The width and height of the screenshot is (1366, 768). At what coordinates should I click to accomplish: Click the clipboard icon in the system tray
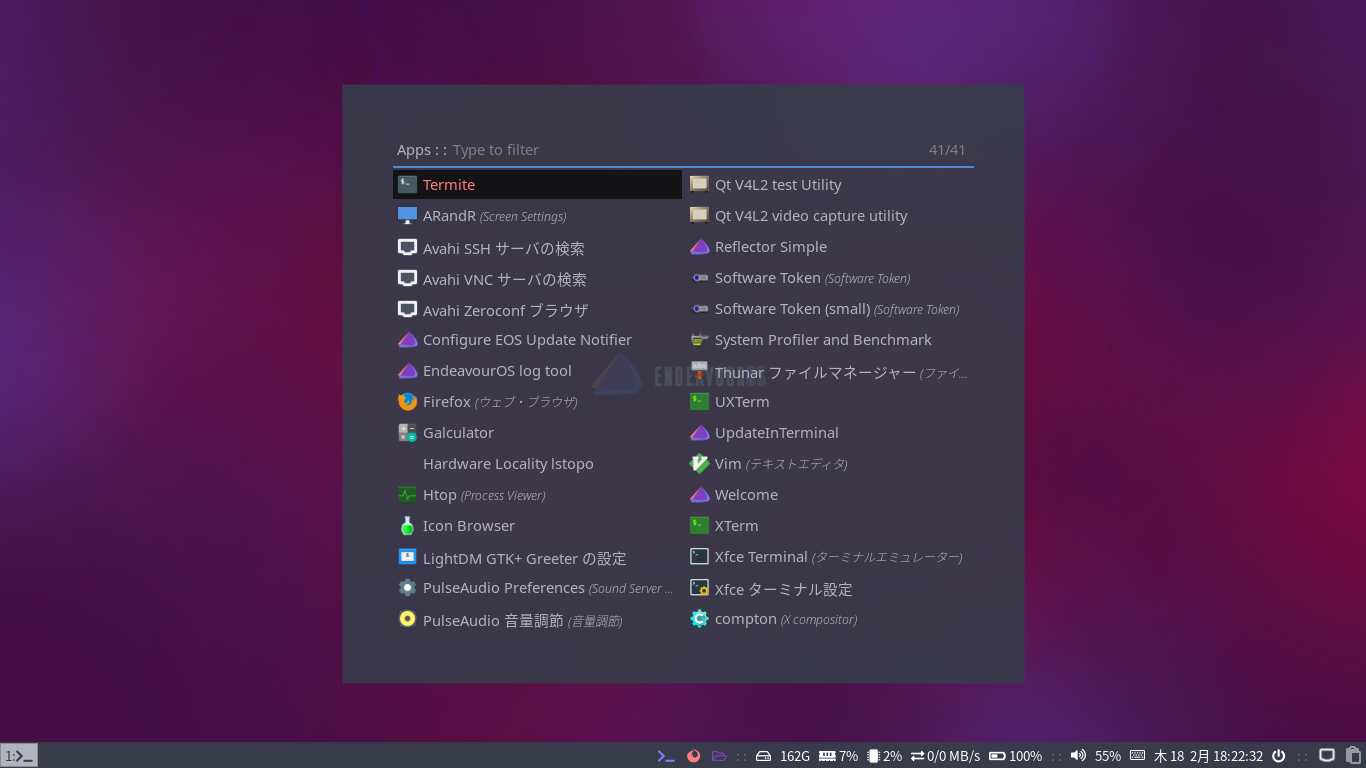click(x=1353, y=756)
